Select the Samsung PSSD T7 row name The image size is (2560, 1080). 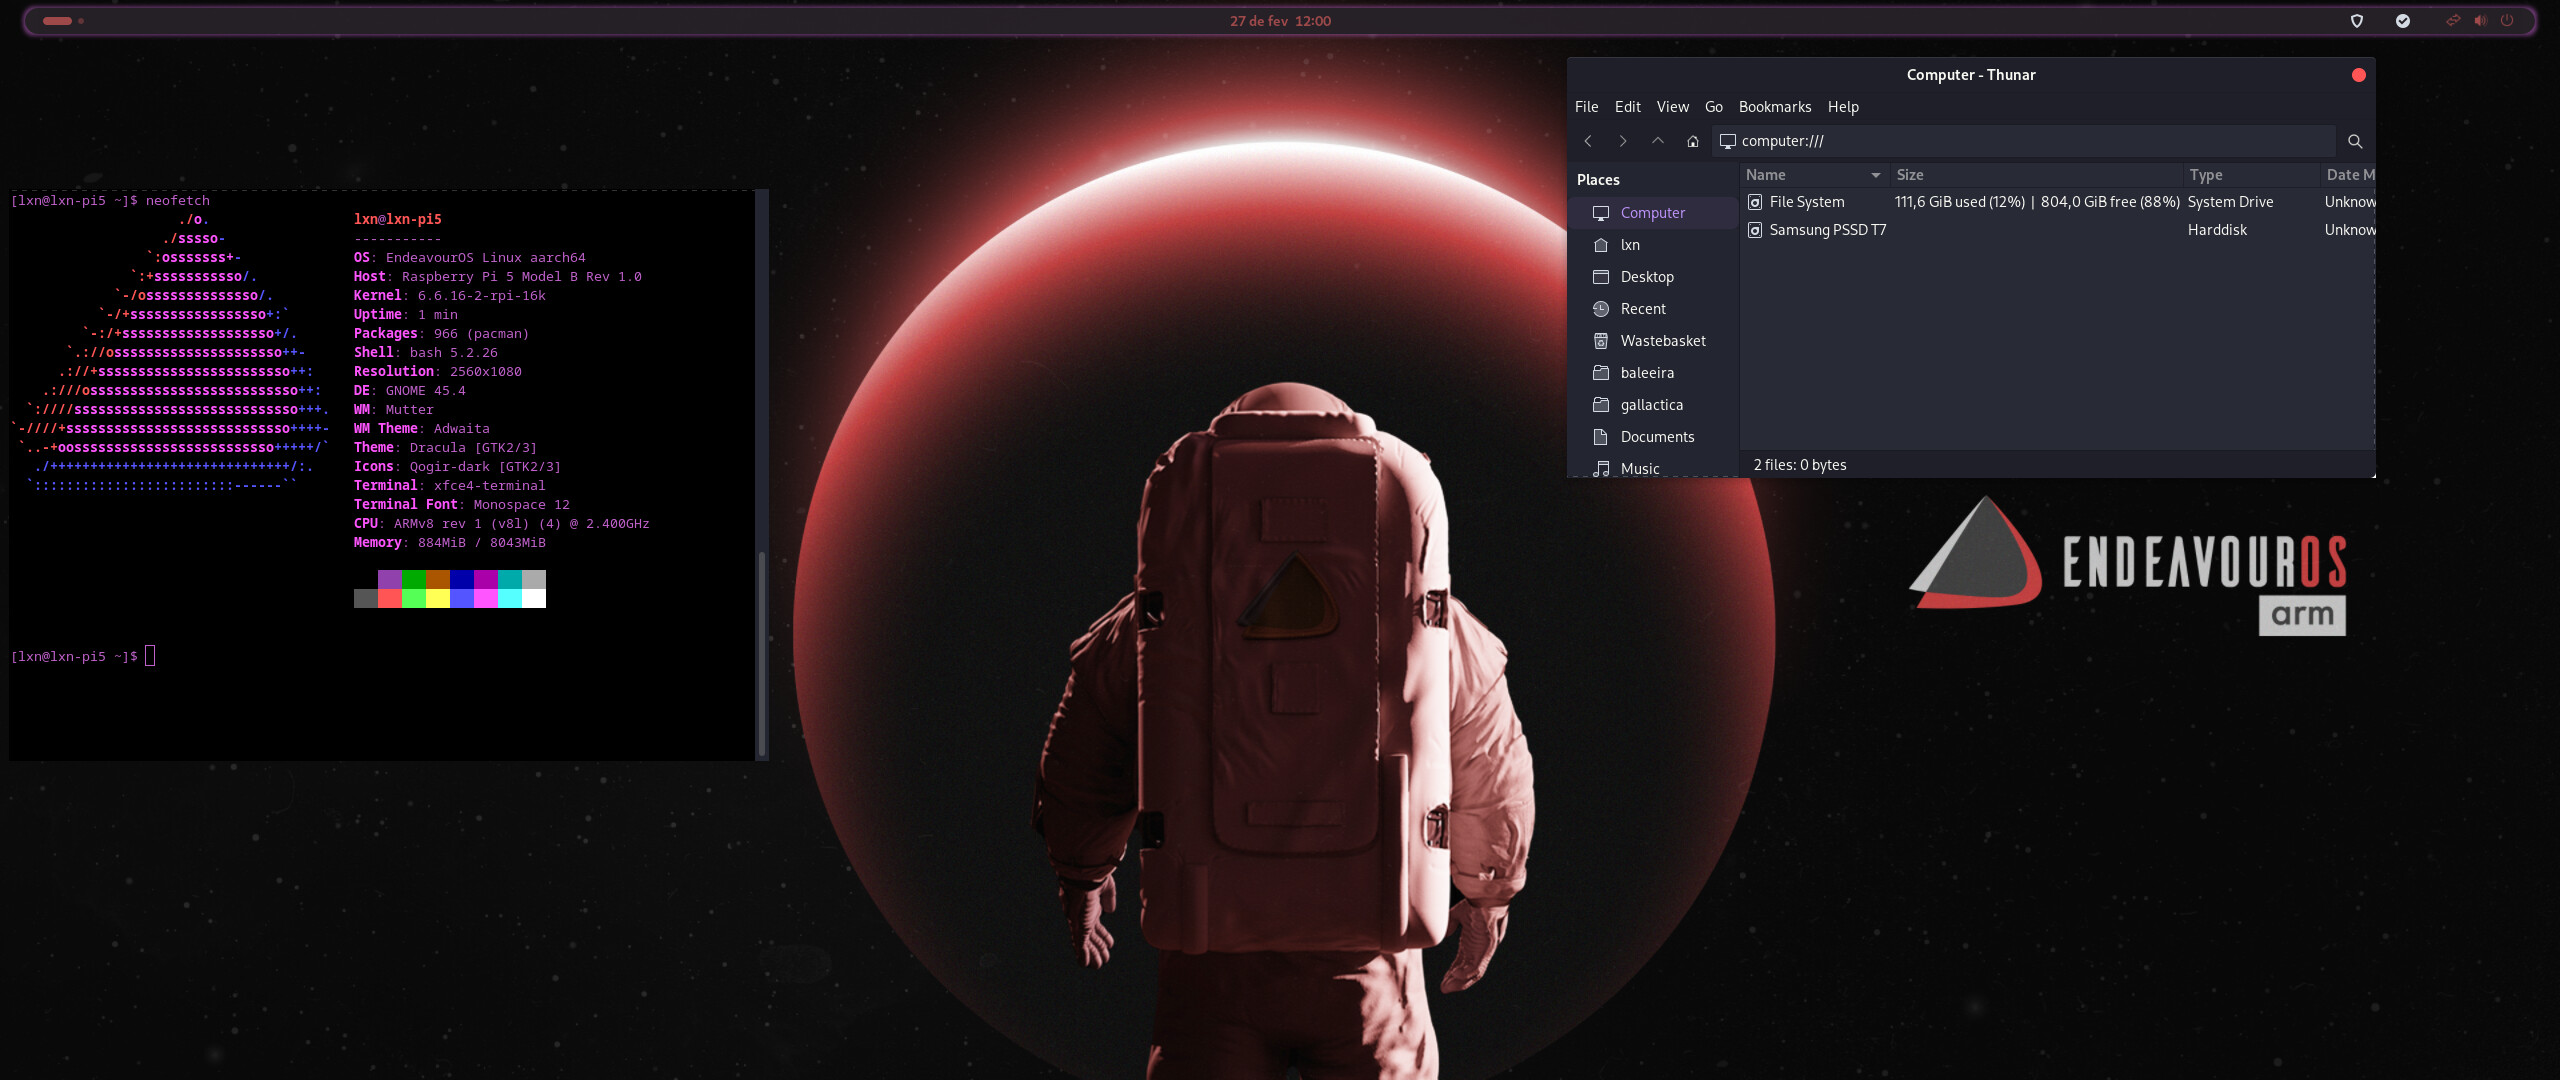(x=1828, y=230)
